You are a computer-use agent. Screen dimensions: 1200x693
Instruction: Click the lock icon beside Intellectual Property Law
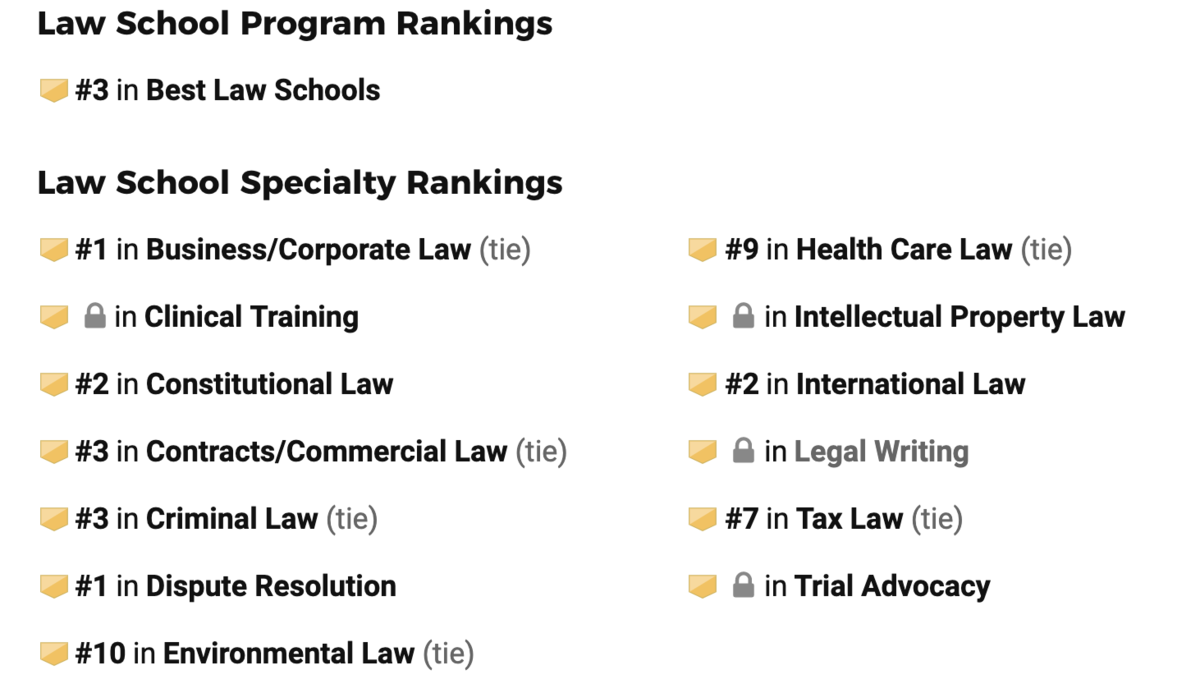pyautogui.click(x=743, y=317)
